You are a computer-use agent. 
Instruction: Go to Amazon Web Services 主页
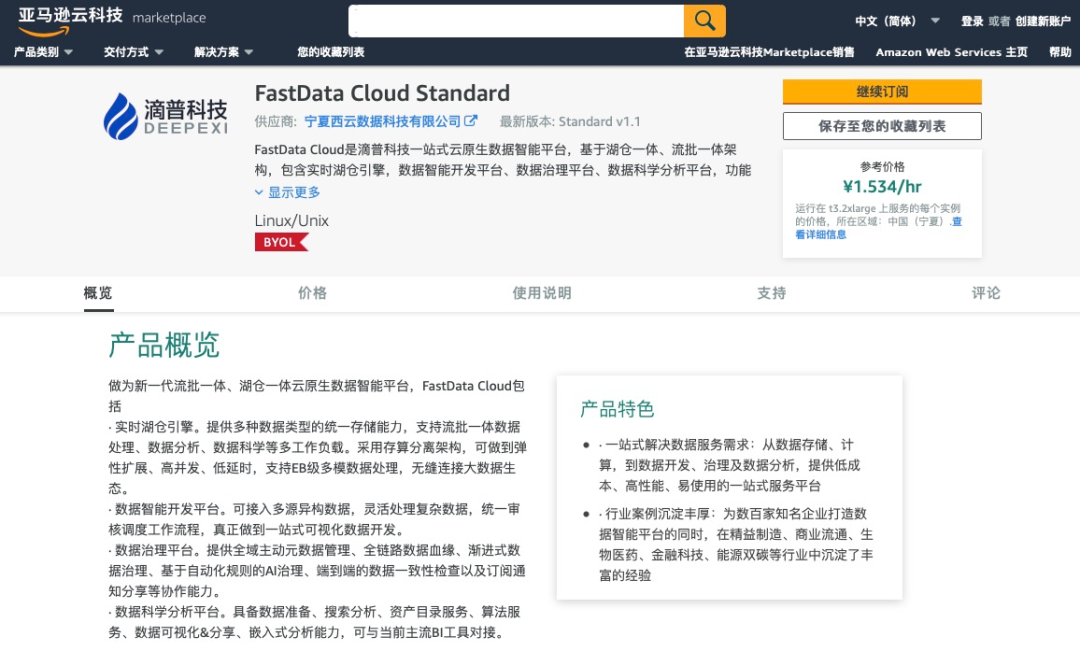point(951,52)
